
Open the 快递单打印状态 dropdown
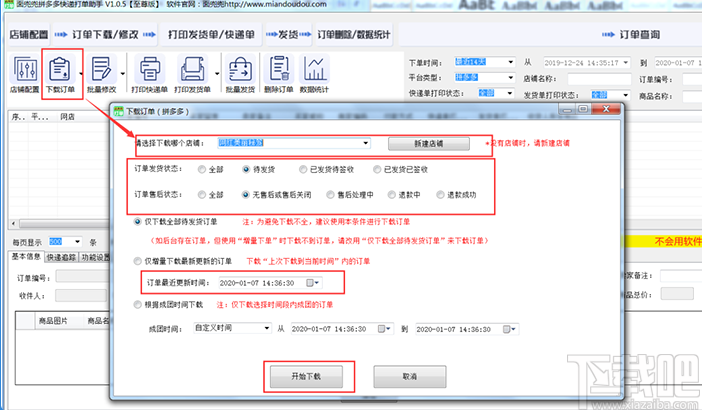click(x=510, y=93)
